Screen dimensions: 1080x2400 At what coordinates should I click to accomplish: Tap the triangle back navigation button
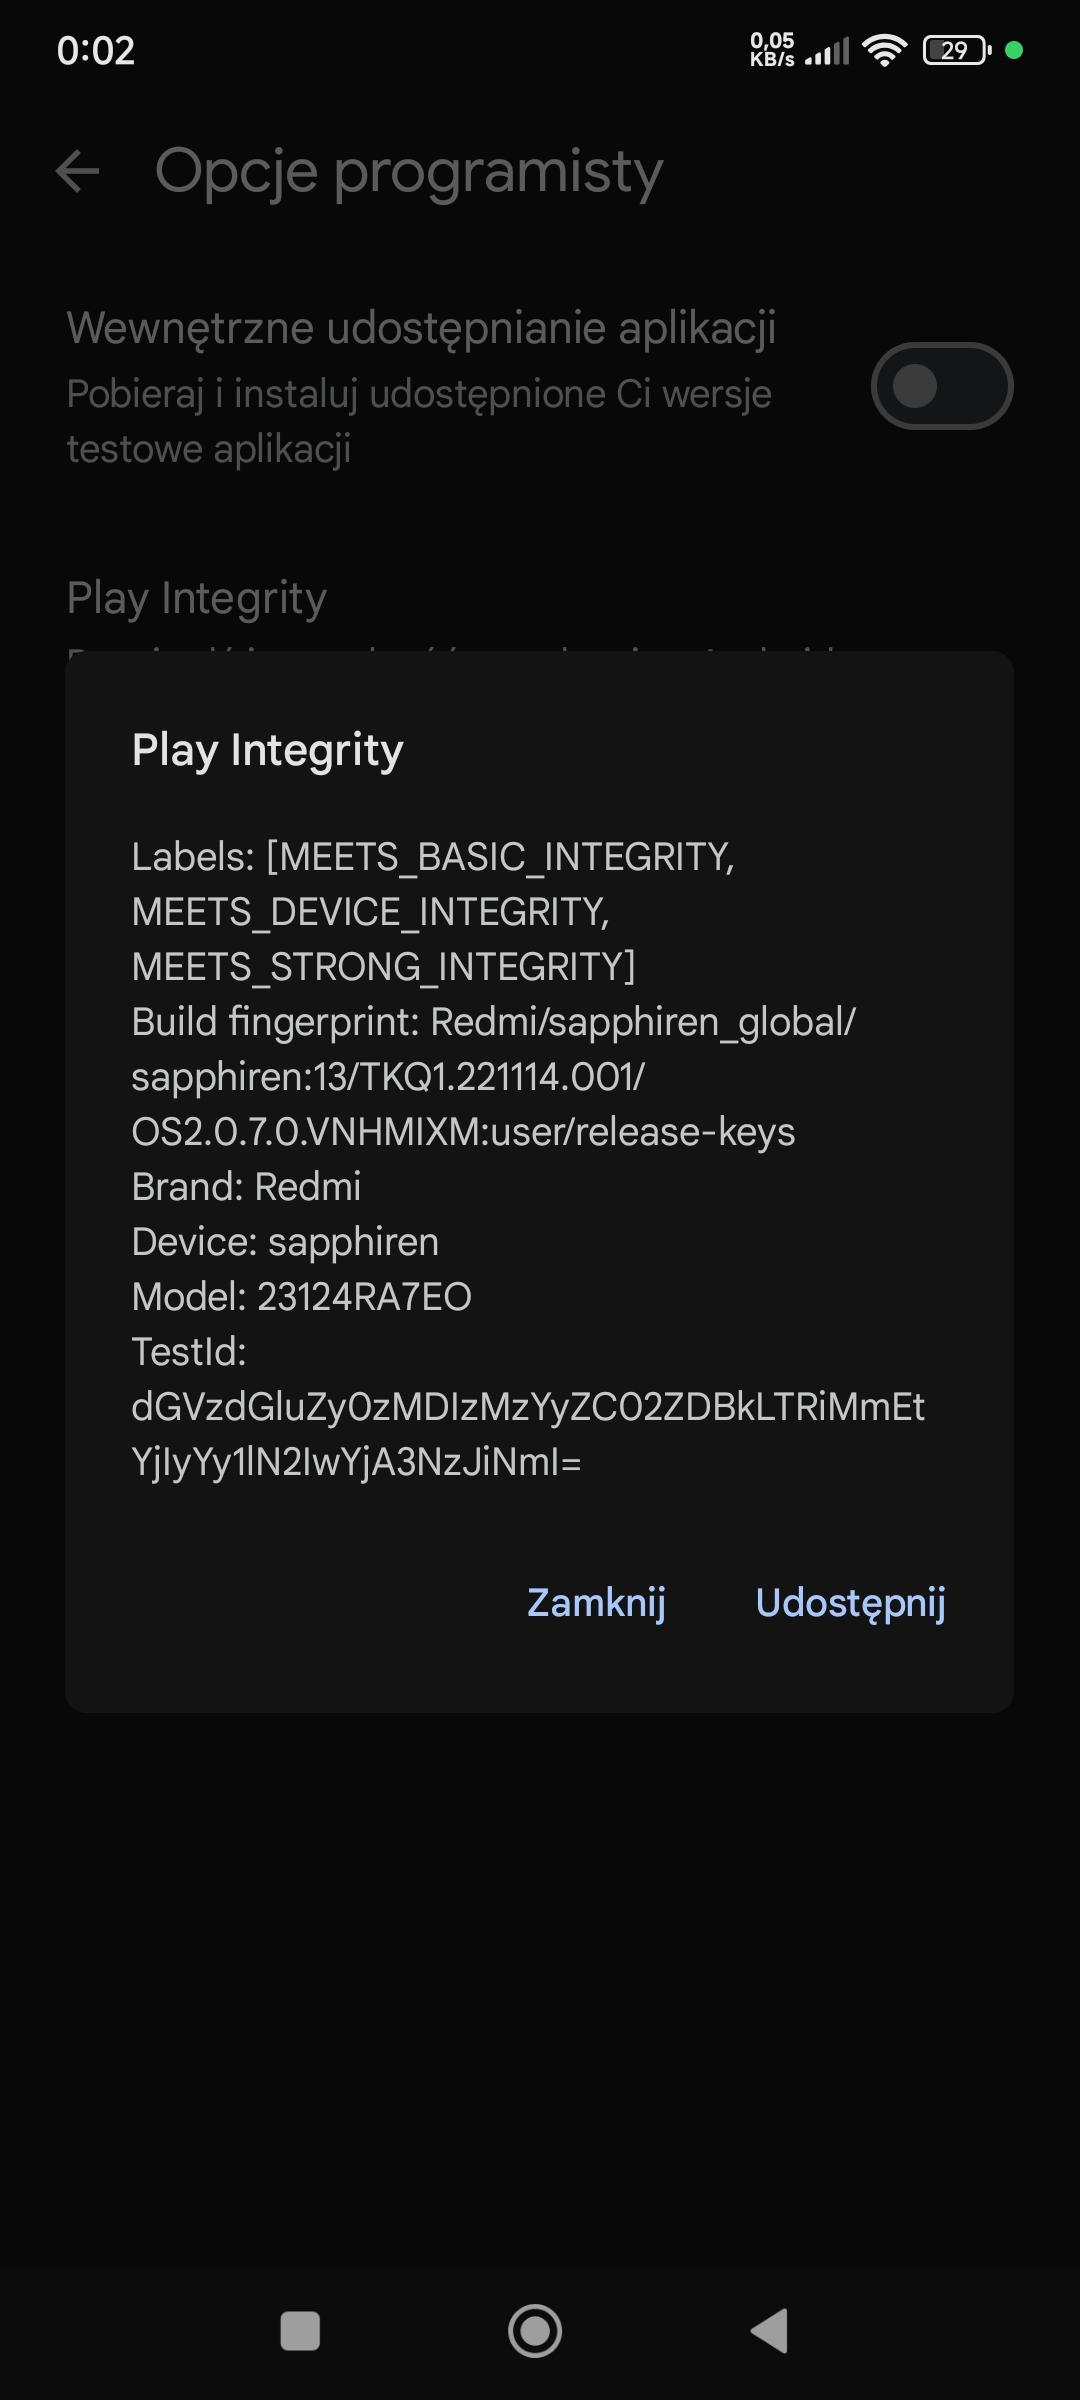coord(770,2331)
